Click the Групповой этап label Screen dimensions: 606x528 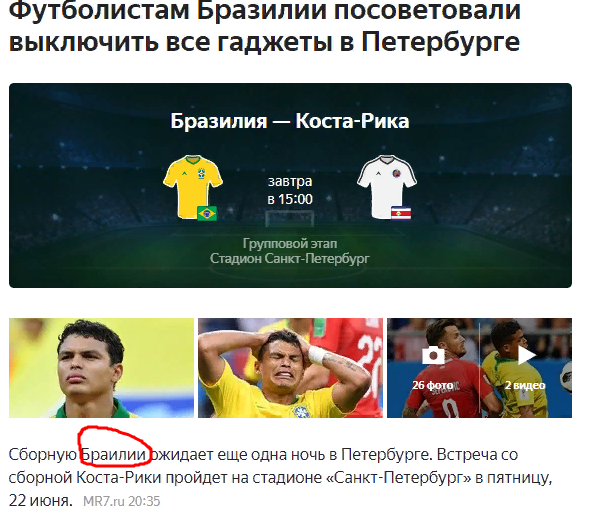coord(290,244)
